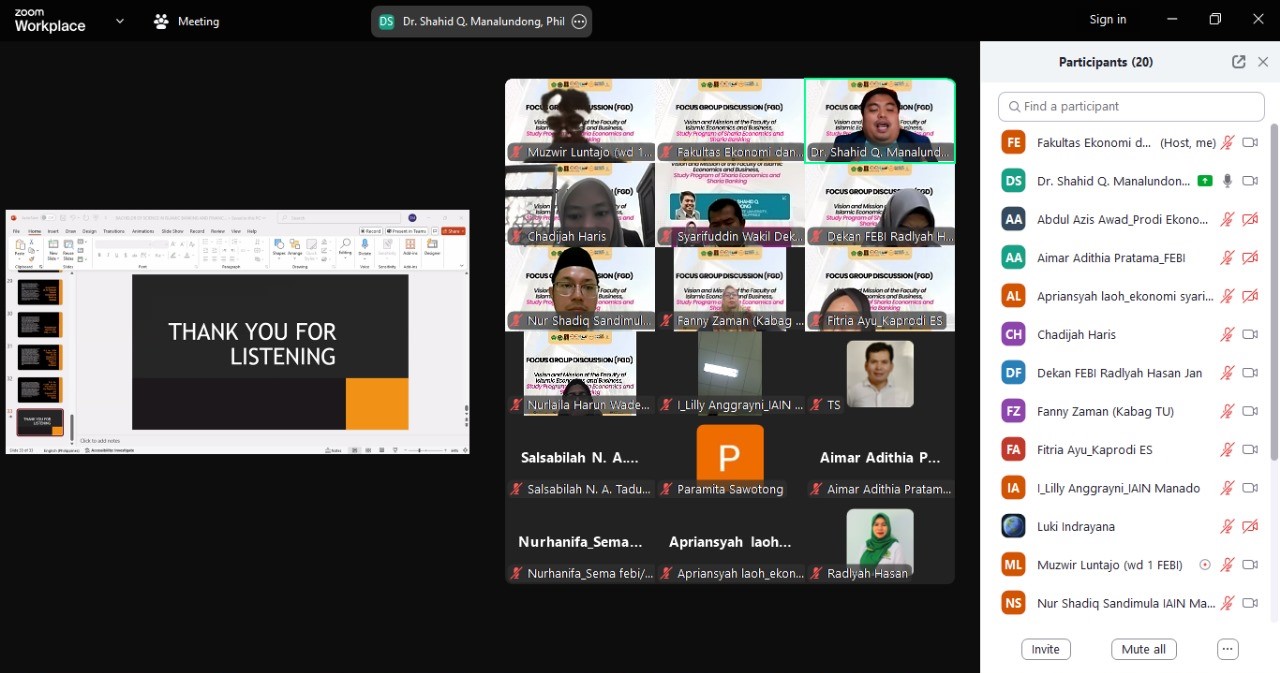
Task: Click the DS avatar in participants list
Action: point(1013,181)
